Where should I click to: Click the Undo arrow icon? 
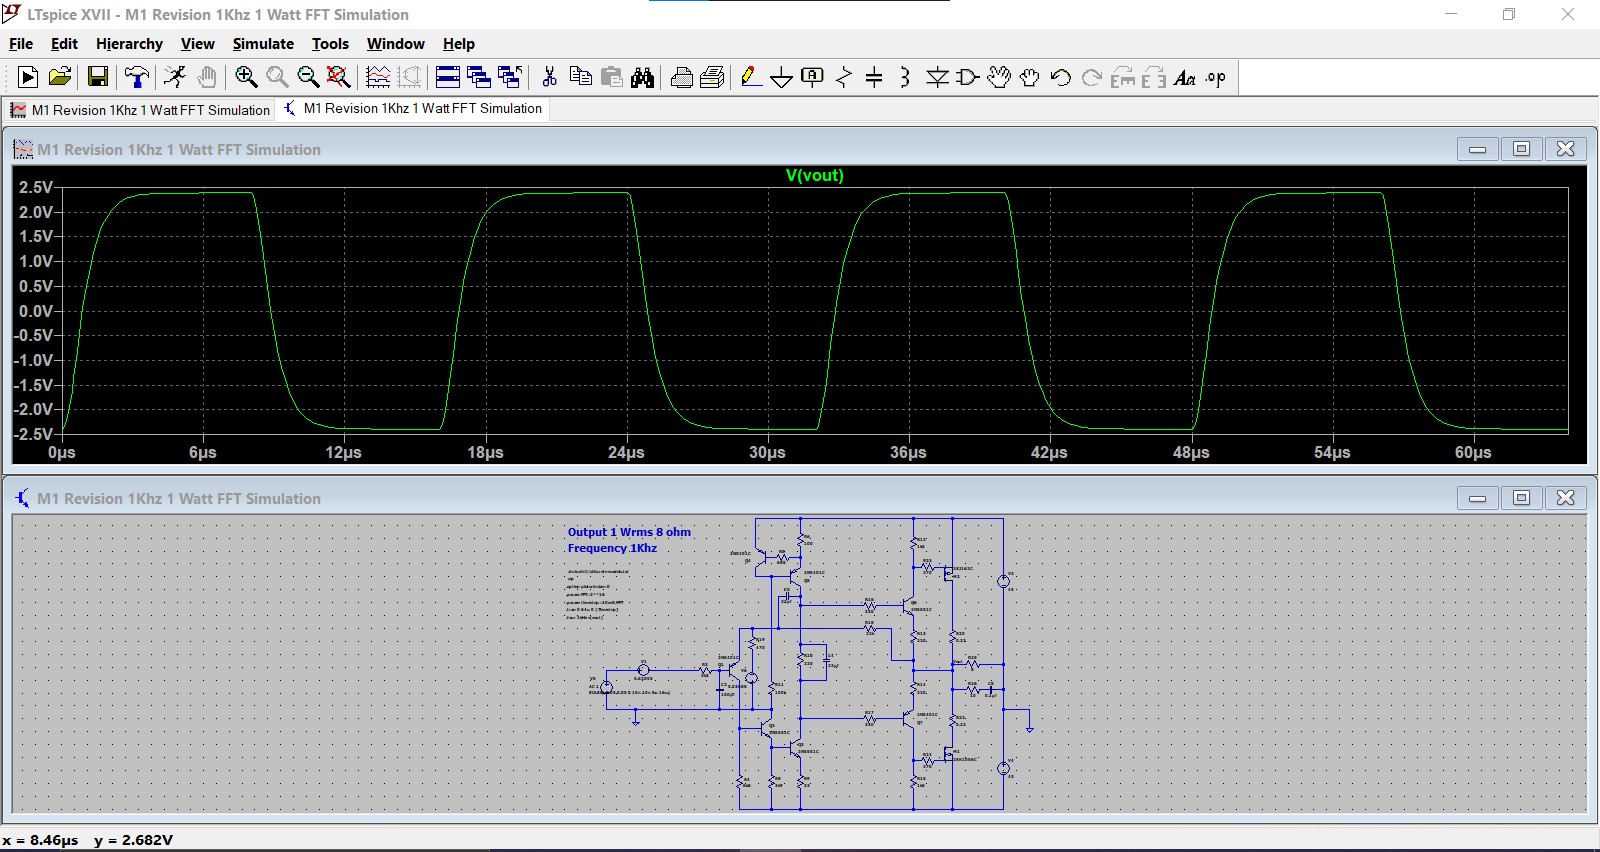(x=1061, y=77)
